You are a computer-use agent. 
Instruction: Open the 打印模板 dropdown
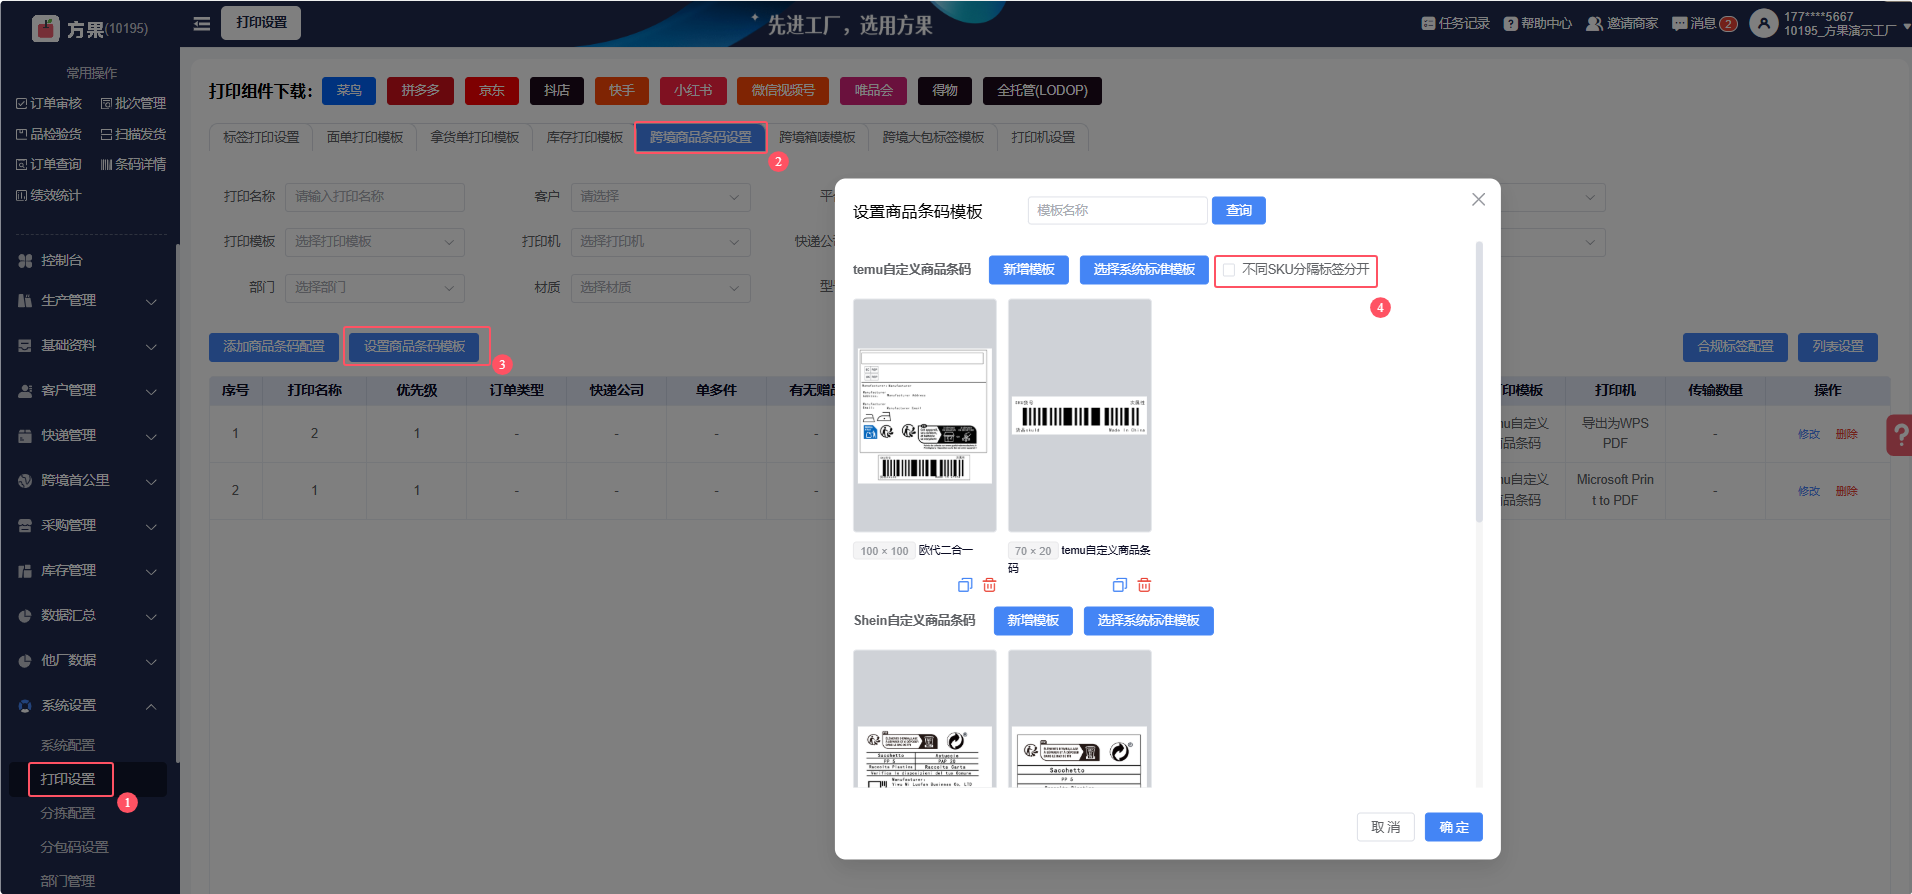pyautogui.click(x=375, y=242)
